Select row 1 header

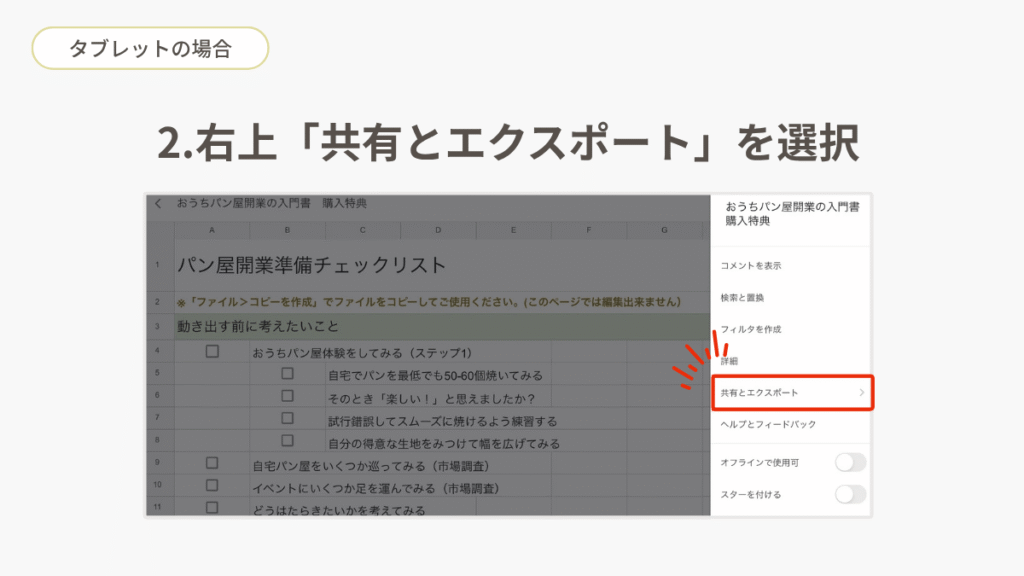(x=160, y=264)
